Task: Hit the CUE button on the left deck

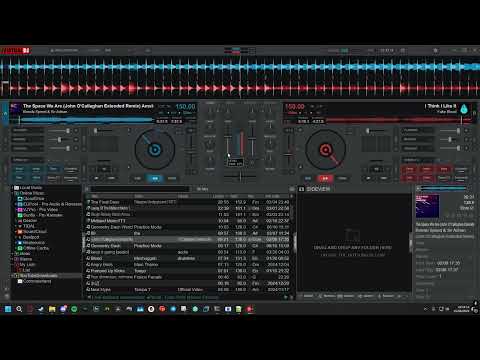Action: click(x=138, y=178)
